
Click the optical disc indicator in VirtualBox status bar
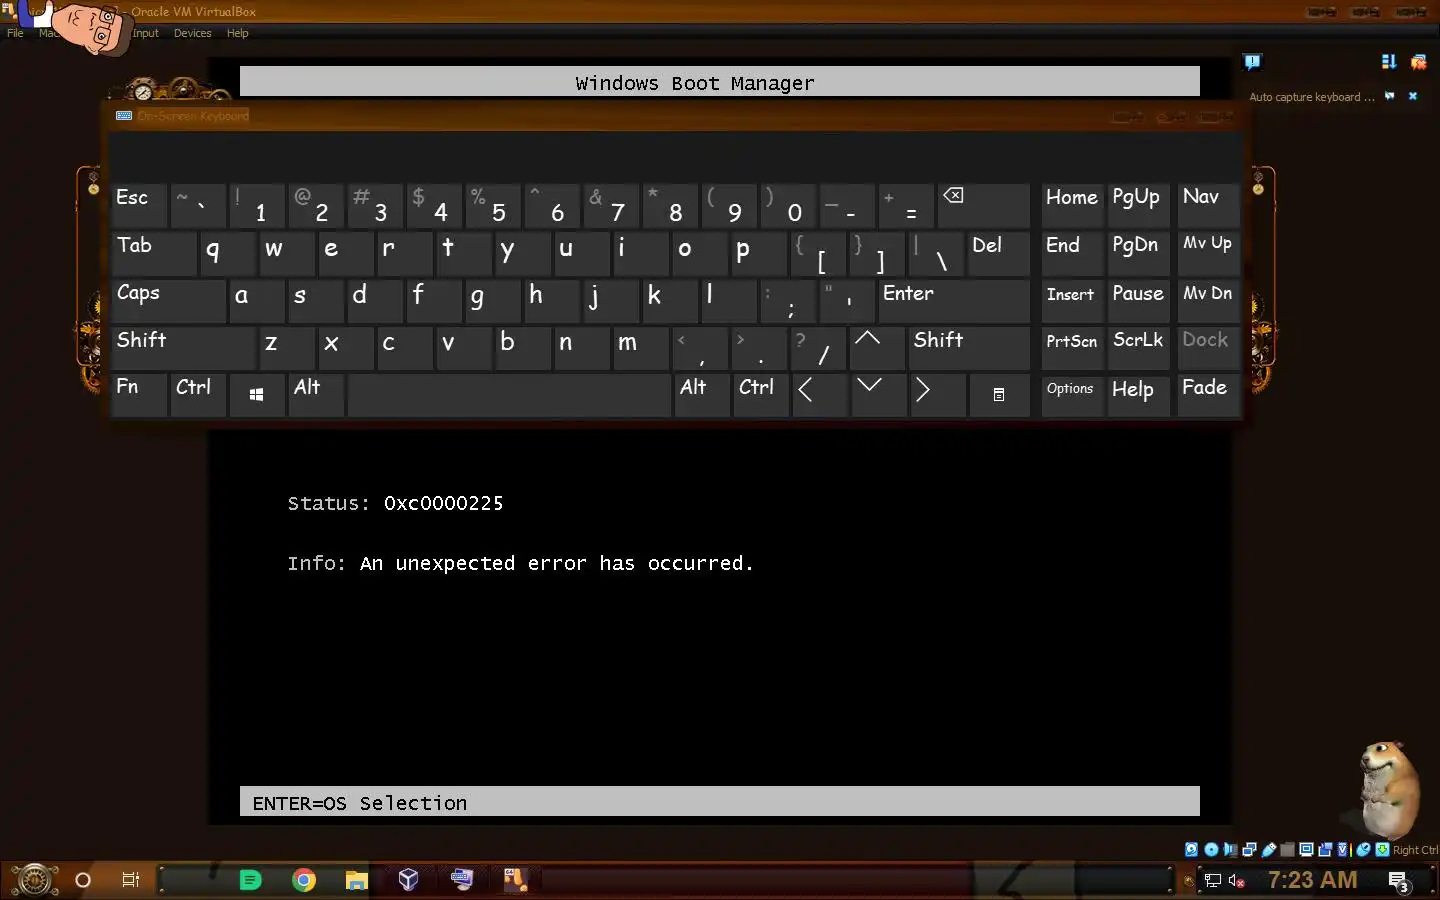pos(1211,849)
